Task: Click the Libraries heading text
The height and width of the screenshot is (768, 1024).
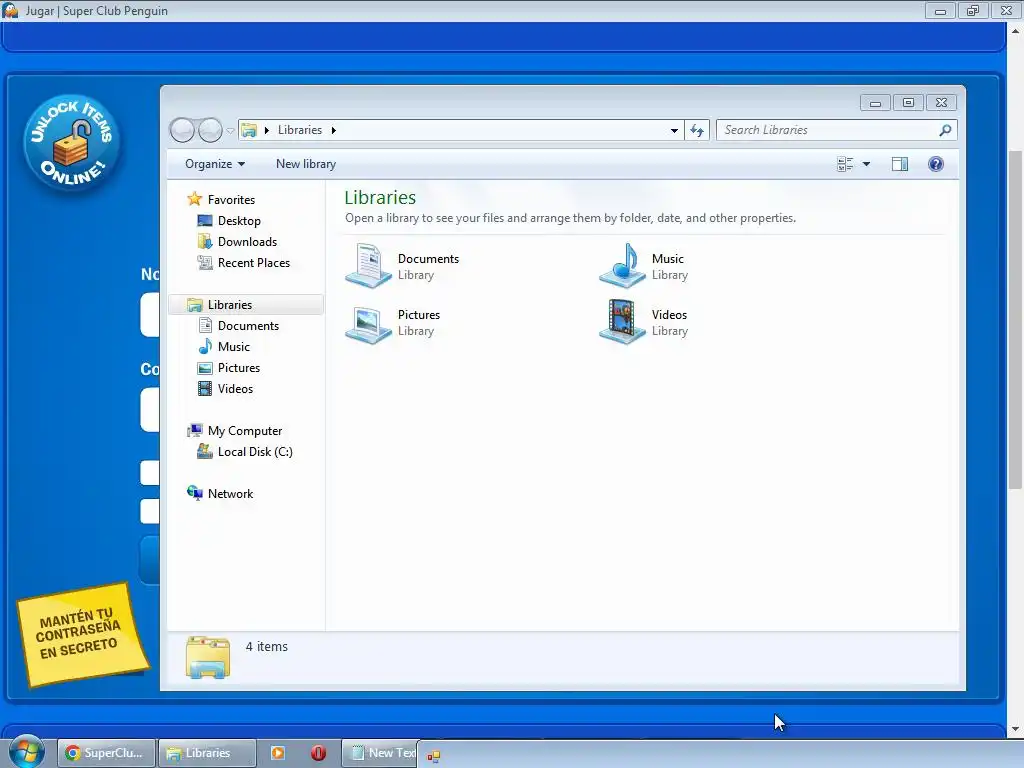Action: 380,197
